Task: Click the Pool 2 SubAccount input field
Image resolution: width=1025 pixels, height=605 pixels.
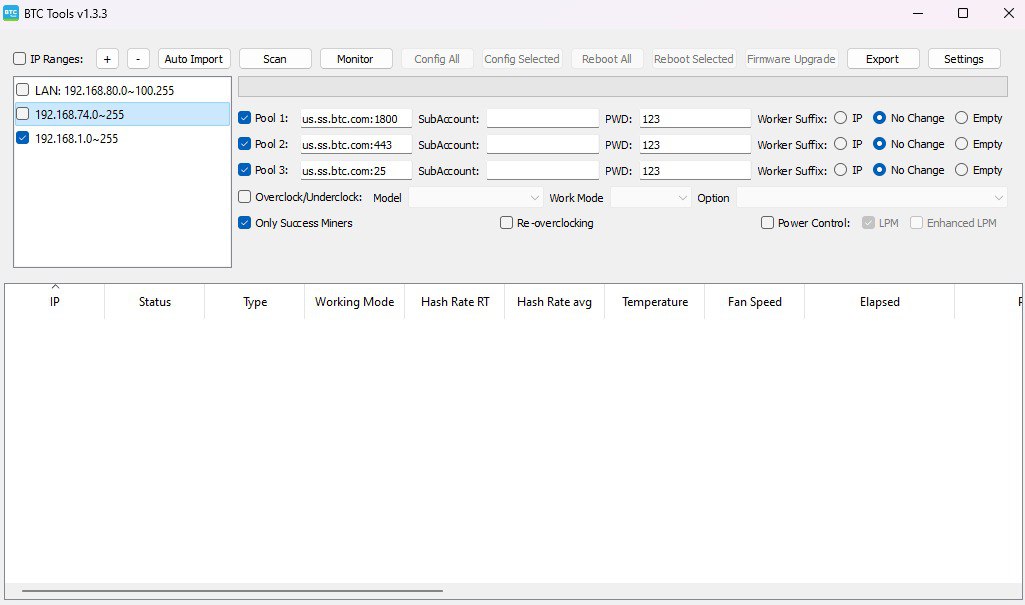Action: click(x=542, y=145)
